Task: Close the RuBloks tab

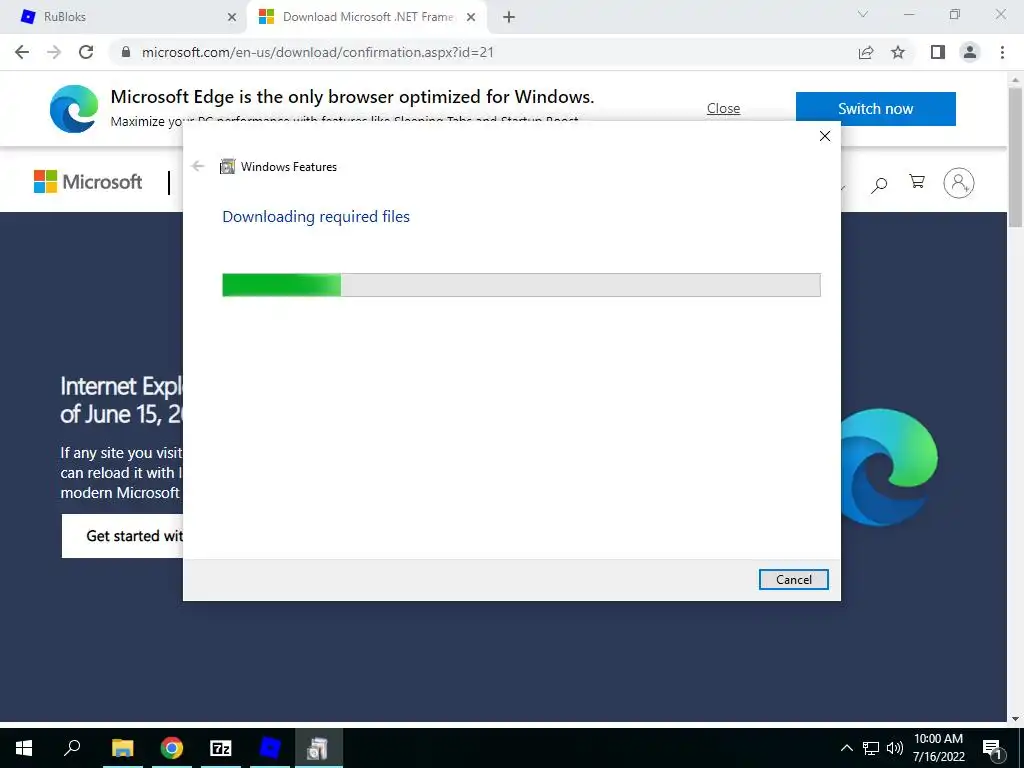Action: 232,18
